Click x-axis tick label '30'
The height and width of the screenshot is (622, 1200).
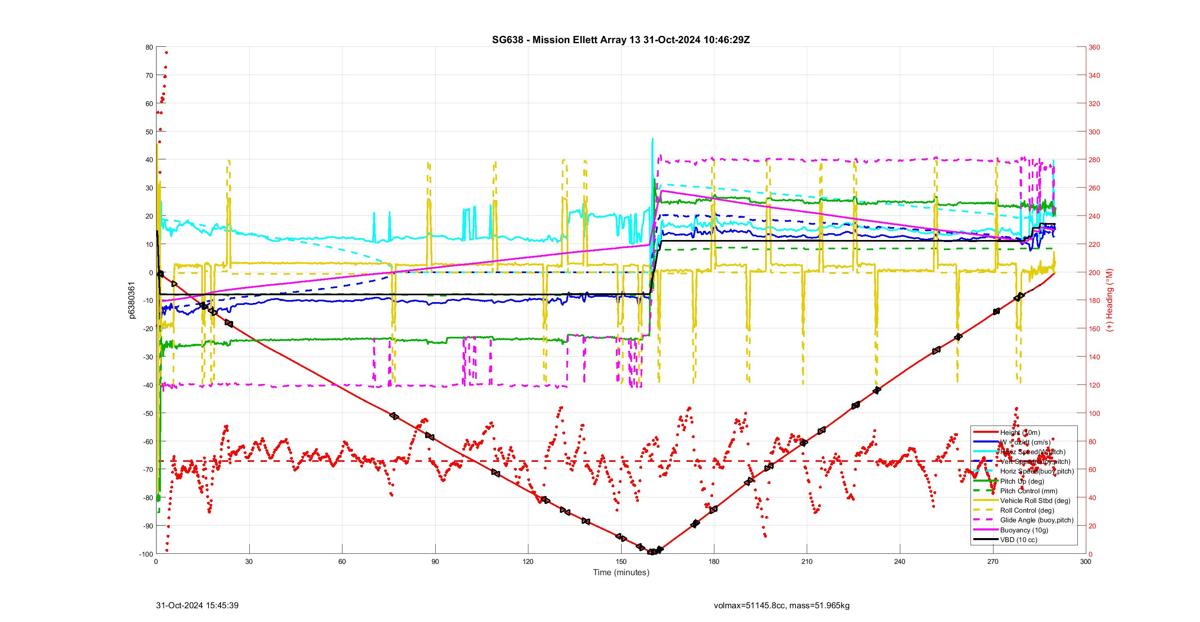coord(249,561)
